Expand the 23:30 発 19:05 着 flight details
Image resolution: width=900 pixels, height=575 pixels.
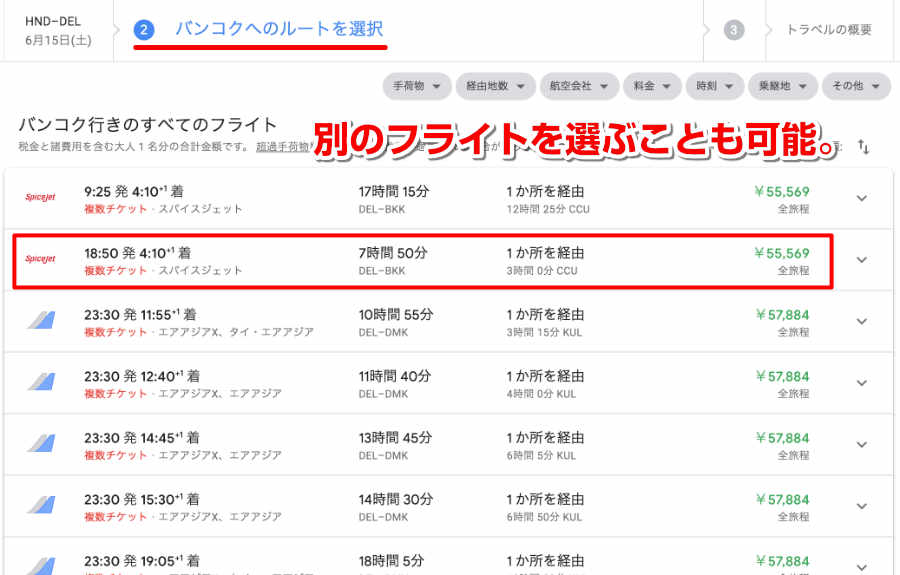coord(862,566)
